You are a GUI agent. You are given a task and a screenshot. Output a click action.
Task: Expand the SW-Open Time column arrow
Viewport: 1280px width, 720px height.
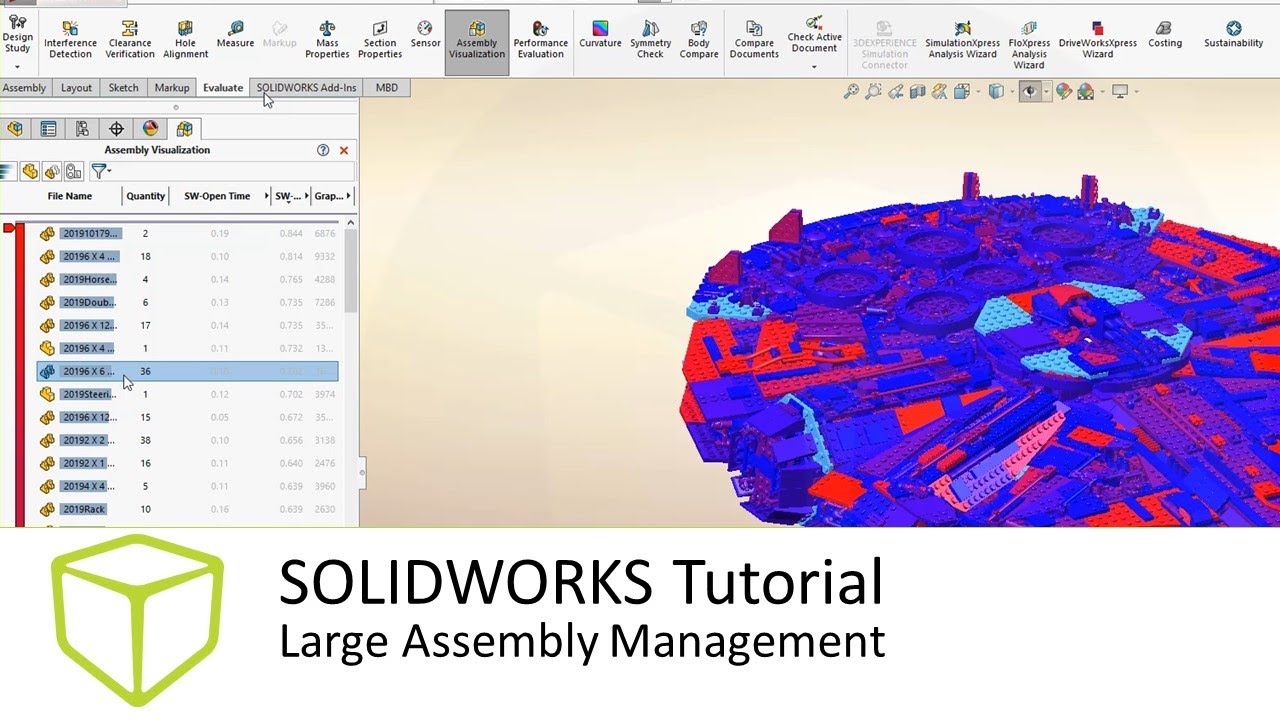(x=266, y=196)
